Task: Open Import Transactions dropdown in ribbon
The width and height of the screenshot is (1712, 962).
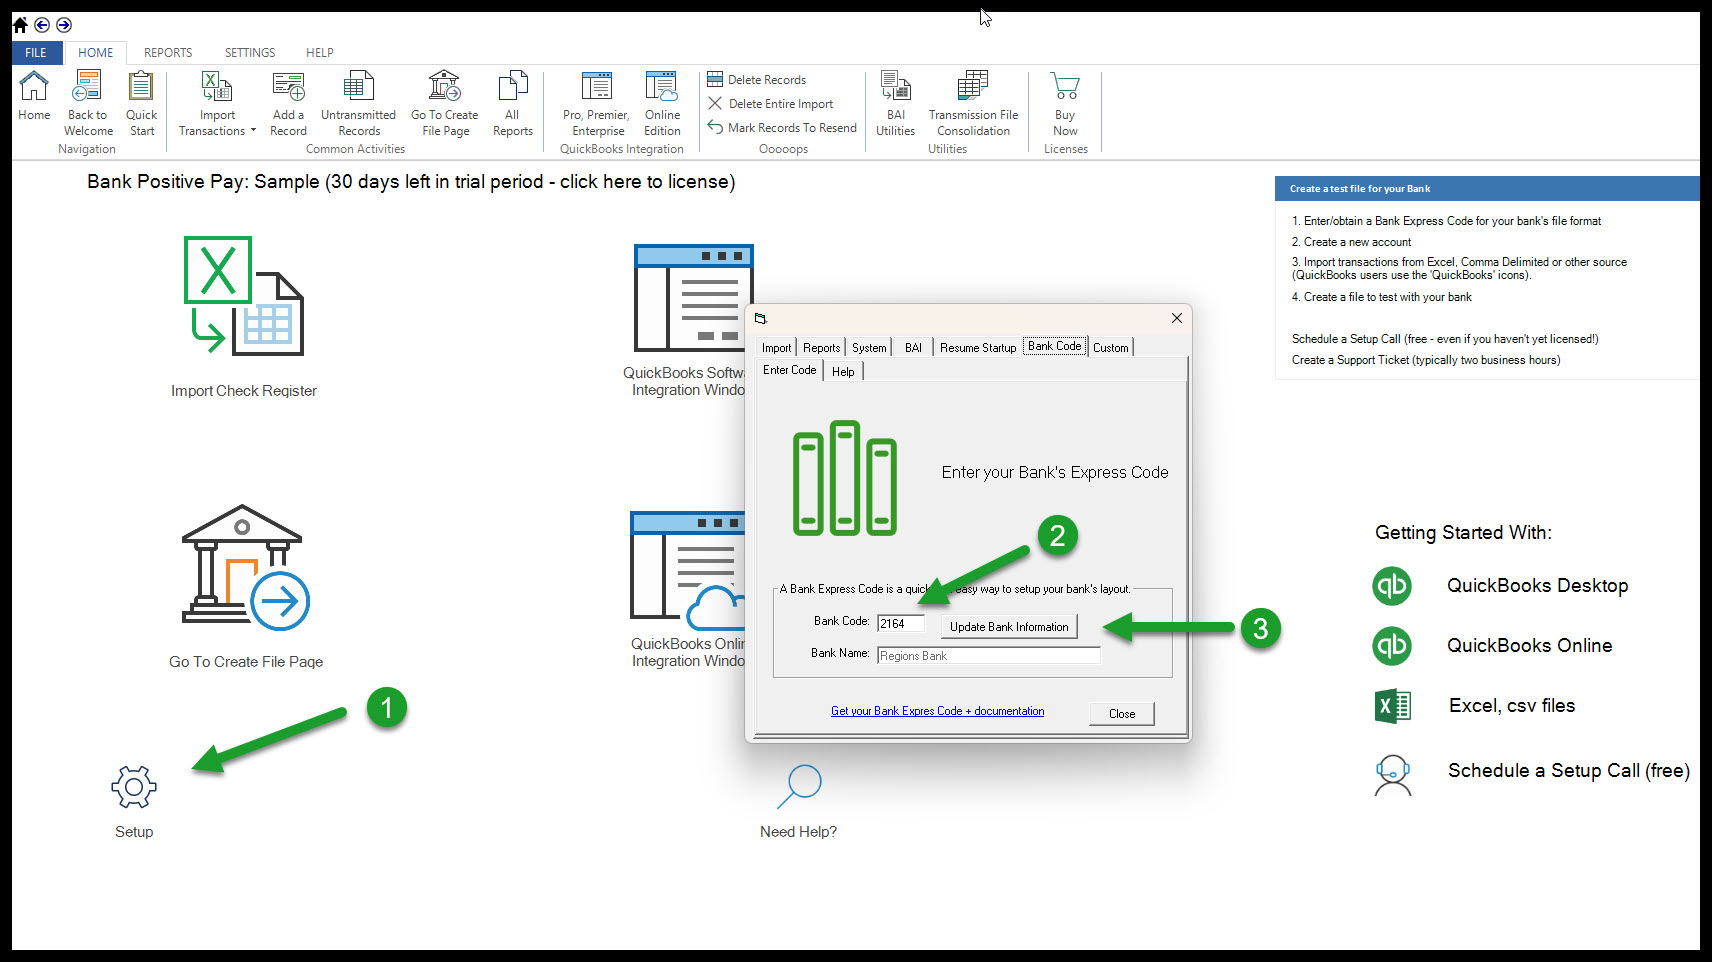Action: click(217, 104)
